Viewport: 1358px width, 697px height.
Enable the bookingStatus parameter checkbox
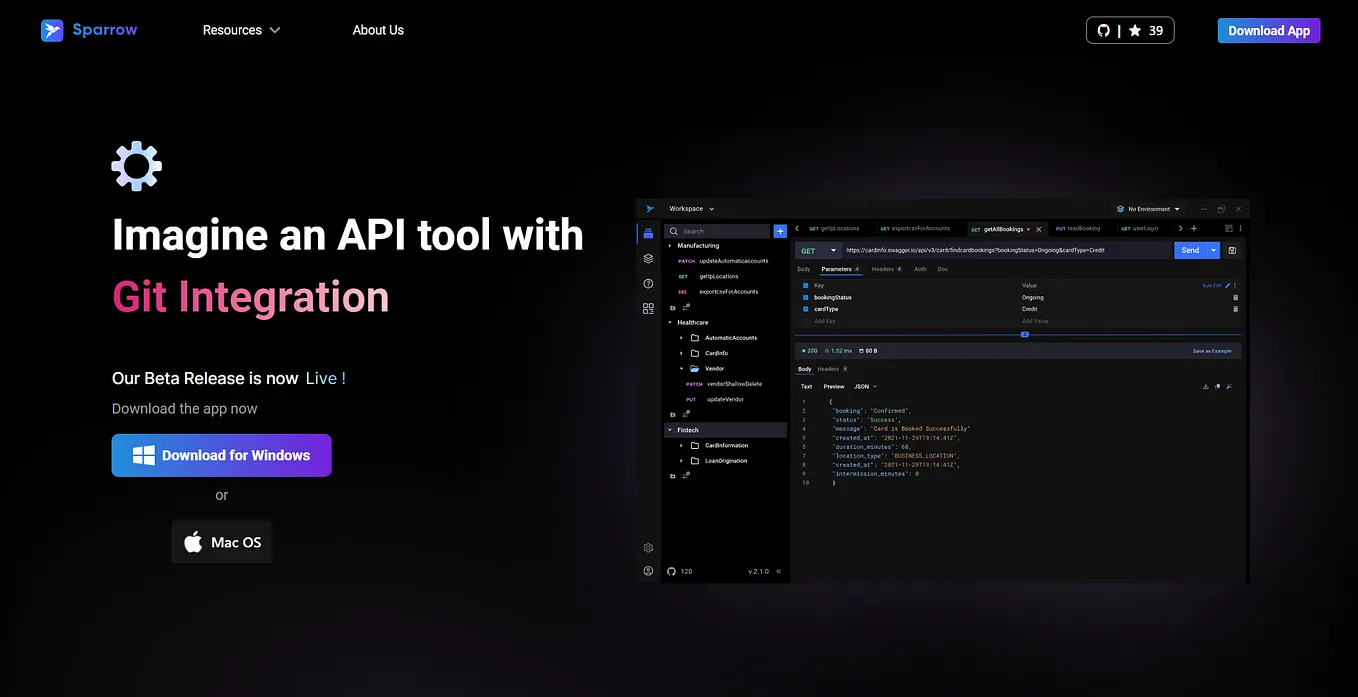coord(805,297)
